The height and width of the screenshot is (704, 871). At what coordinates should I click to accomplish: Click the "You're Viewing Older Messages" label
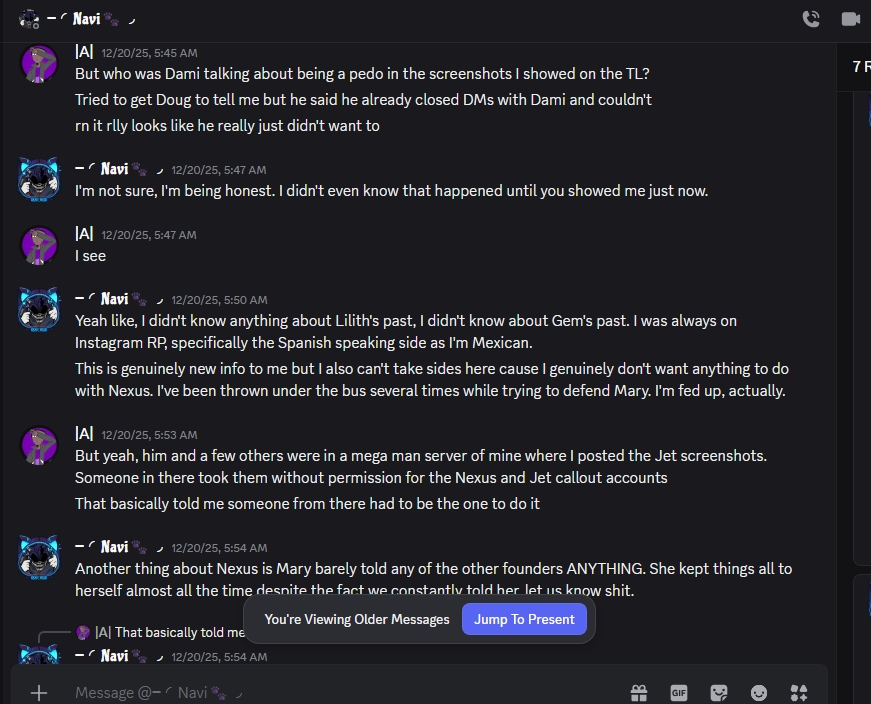point(356,619)
